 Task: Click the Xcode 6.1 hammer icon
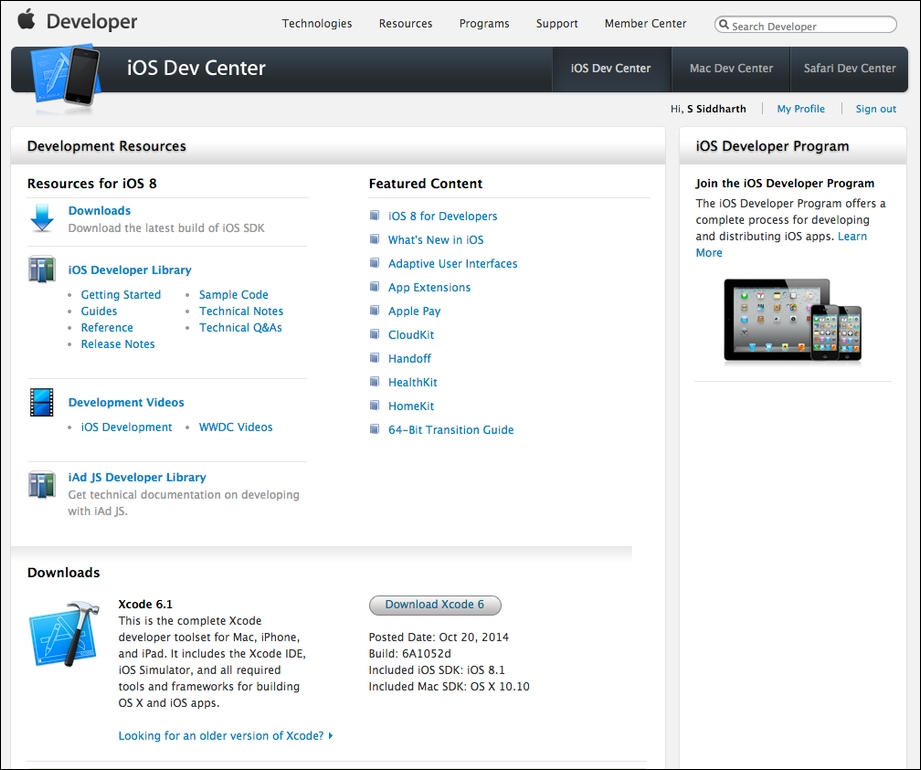tap(65, 634)
